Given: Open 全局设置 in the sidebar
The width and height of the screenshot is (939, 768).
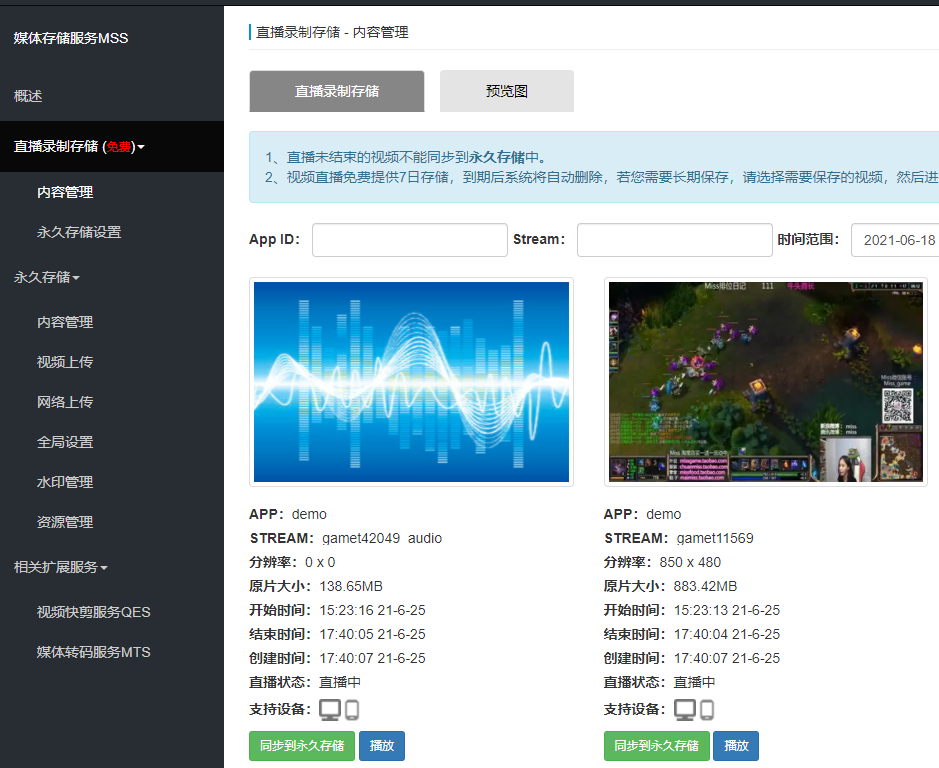Looking at the screenshot, I should (65, 442).
